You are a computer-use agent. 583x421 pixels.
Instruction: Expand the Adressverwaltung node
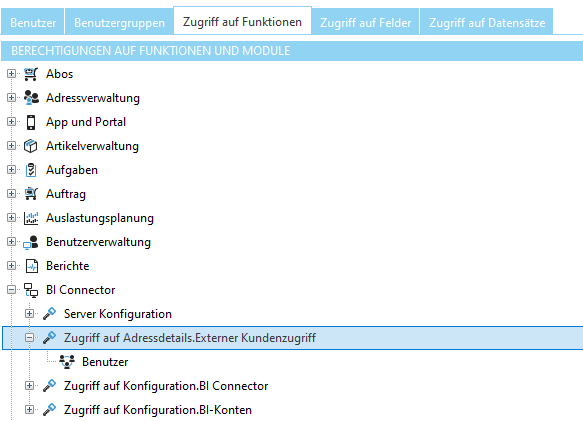pos(12,97)
